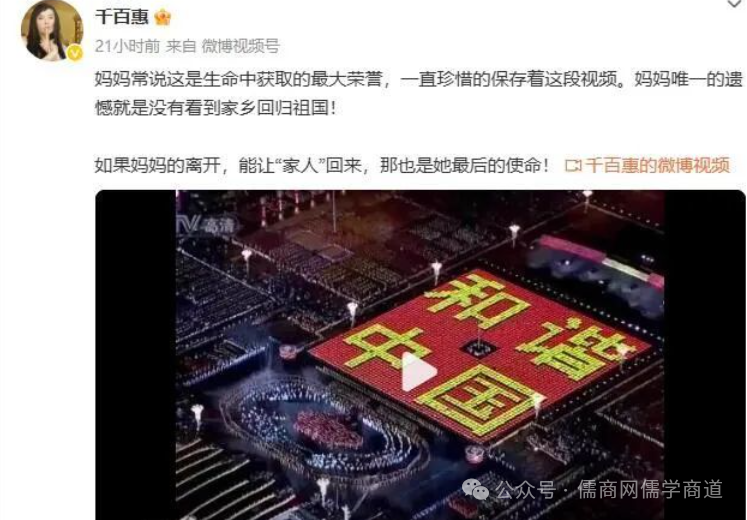Expand the post options chevron at top right
The height and width of the screenshot is (520, 747).
point(736,4)
